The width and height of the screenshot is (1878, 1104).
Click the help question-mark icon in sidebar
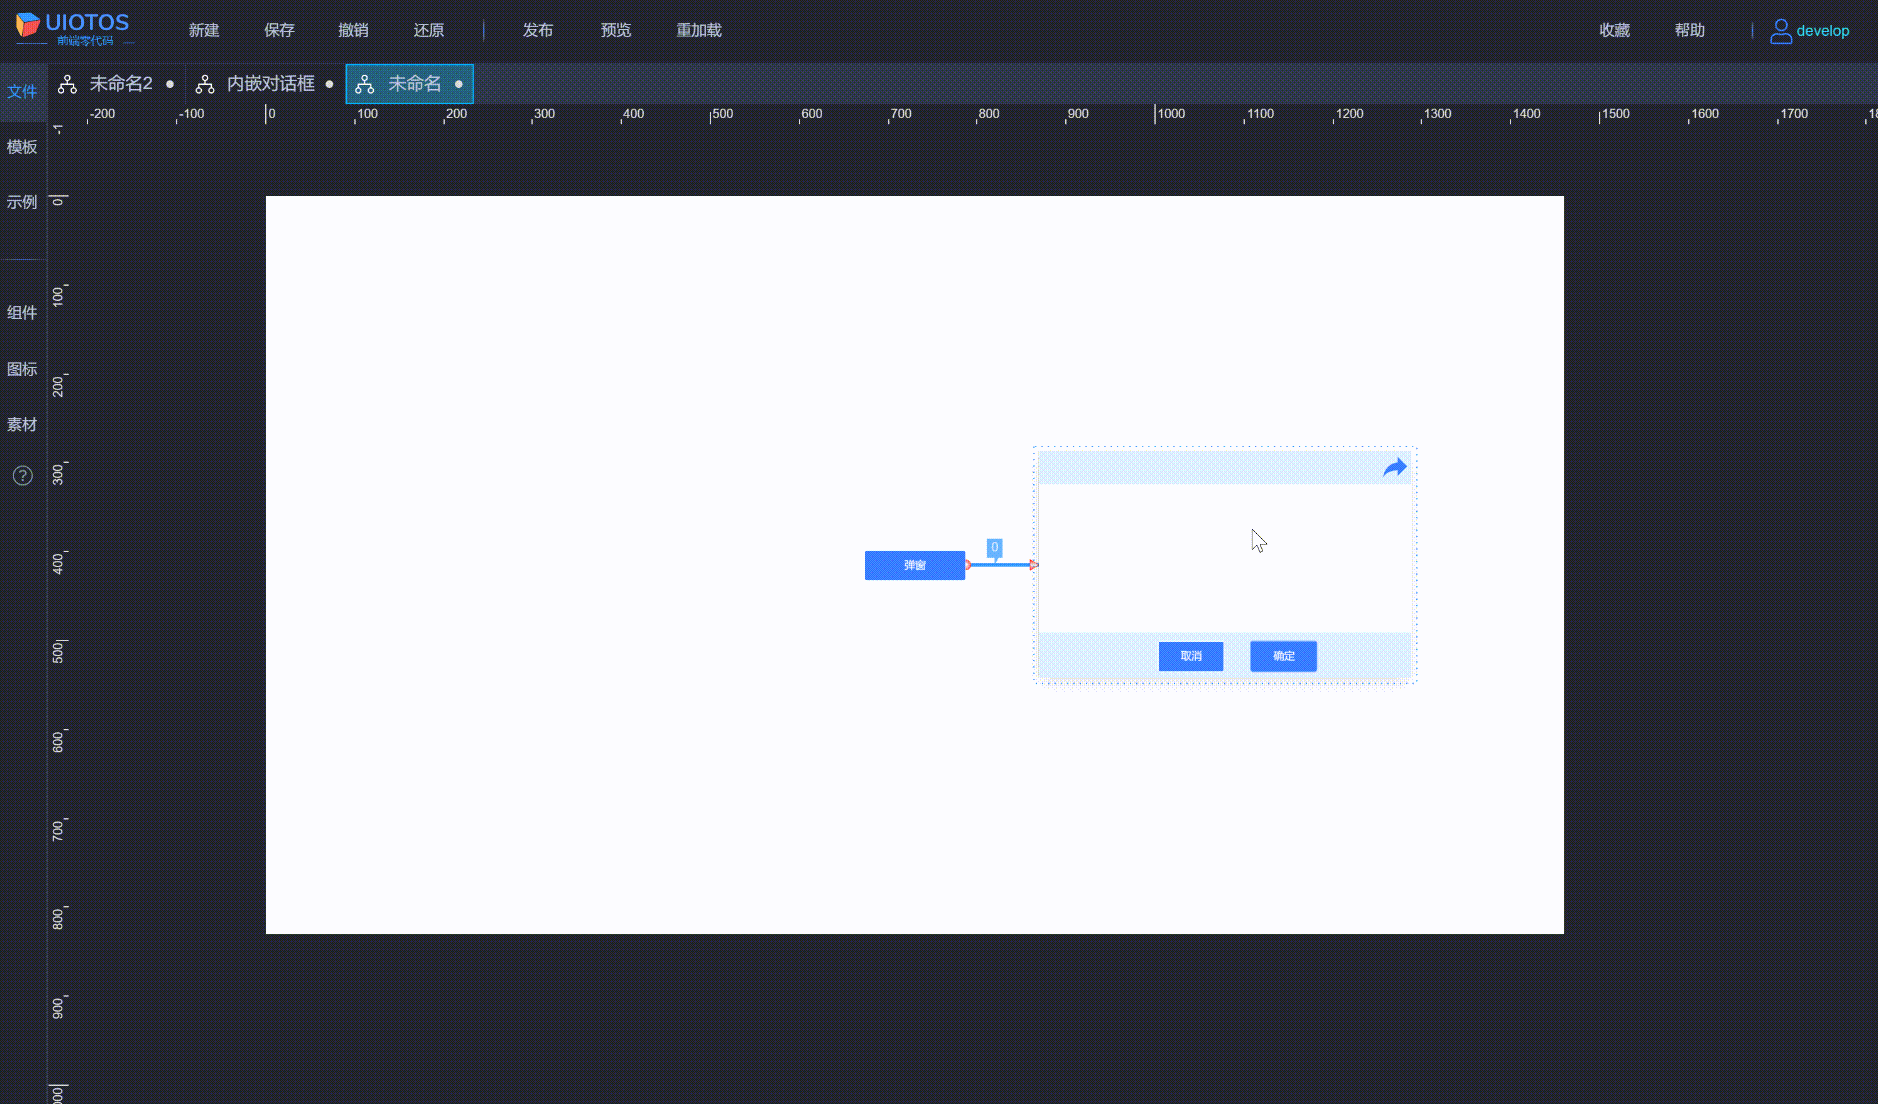point(22,476)
